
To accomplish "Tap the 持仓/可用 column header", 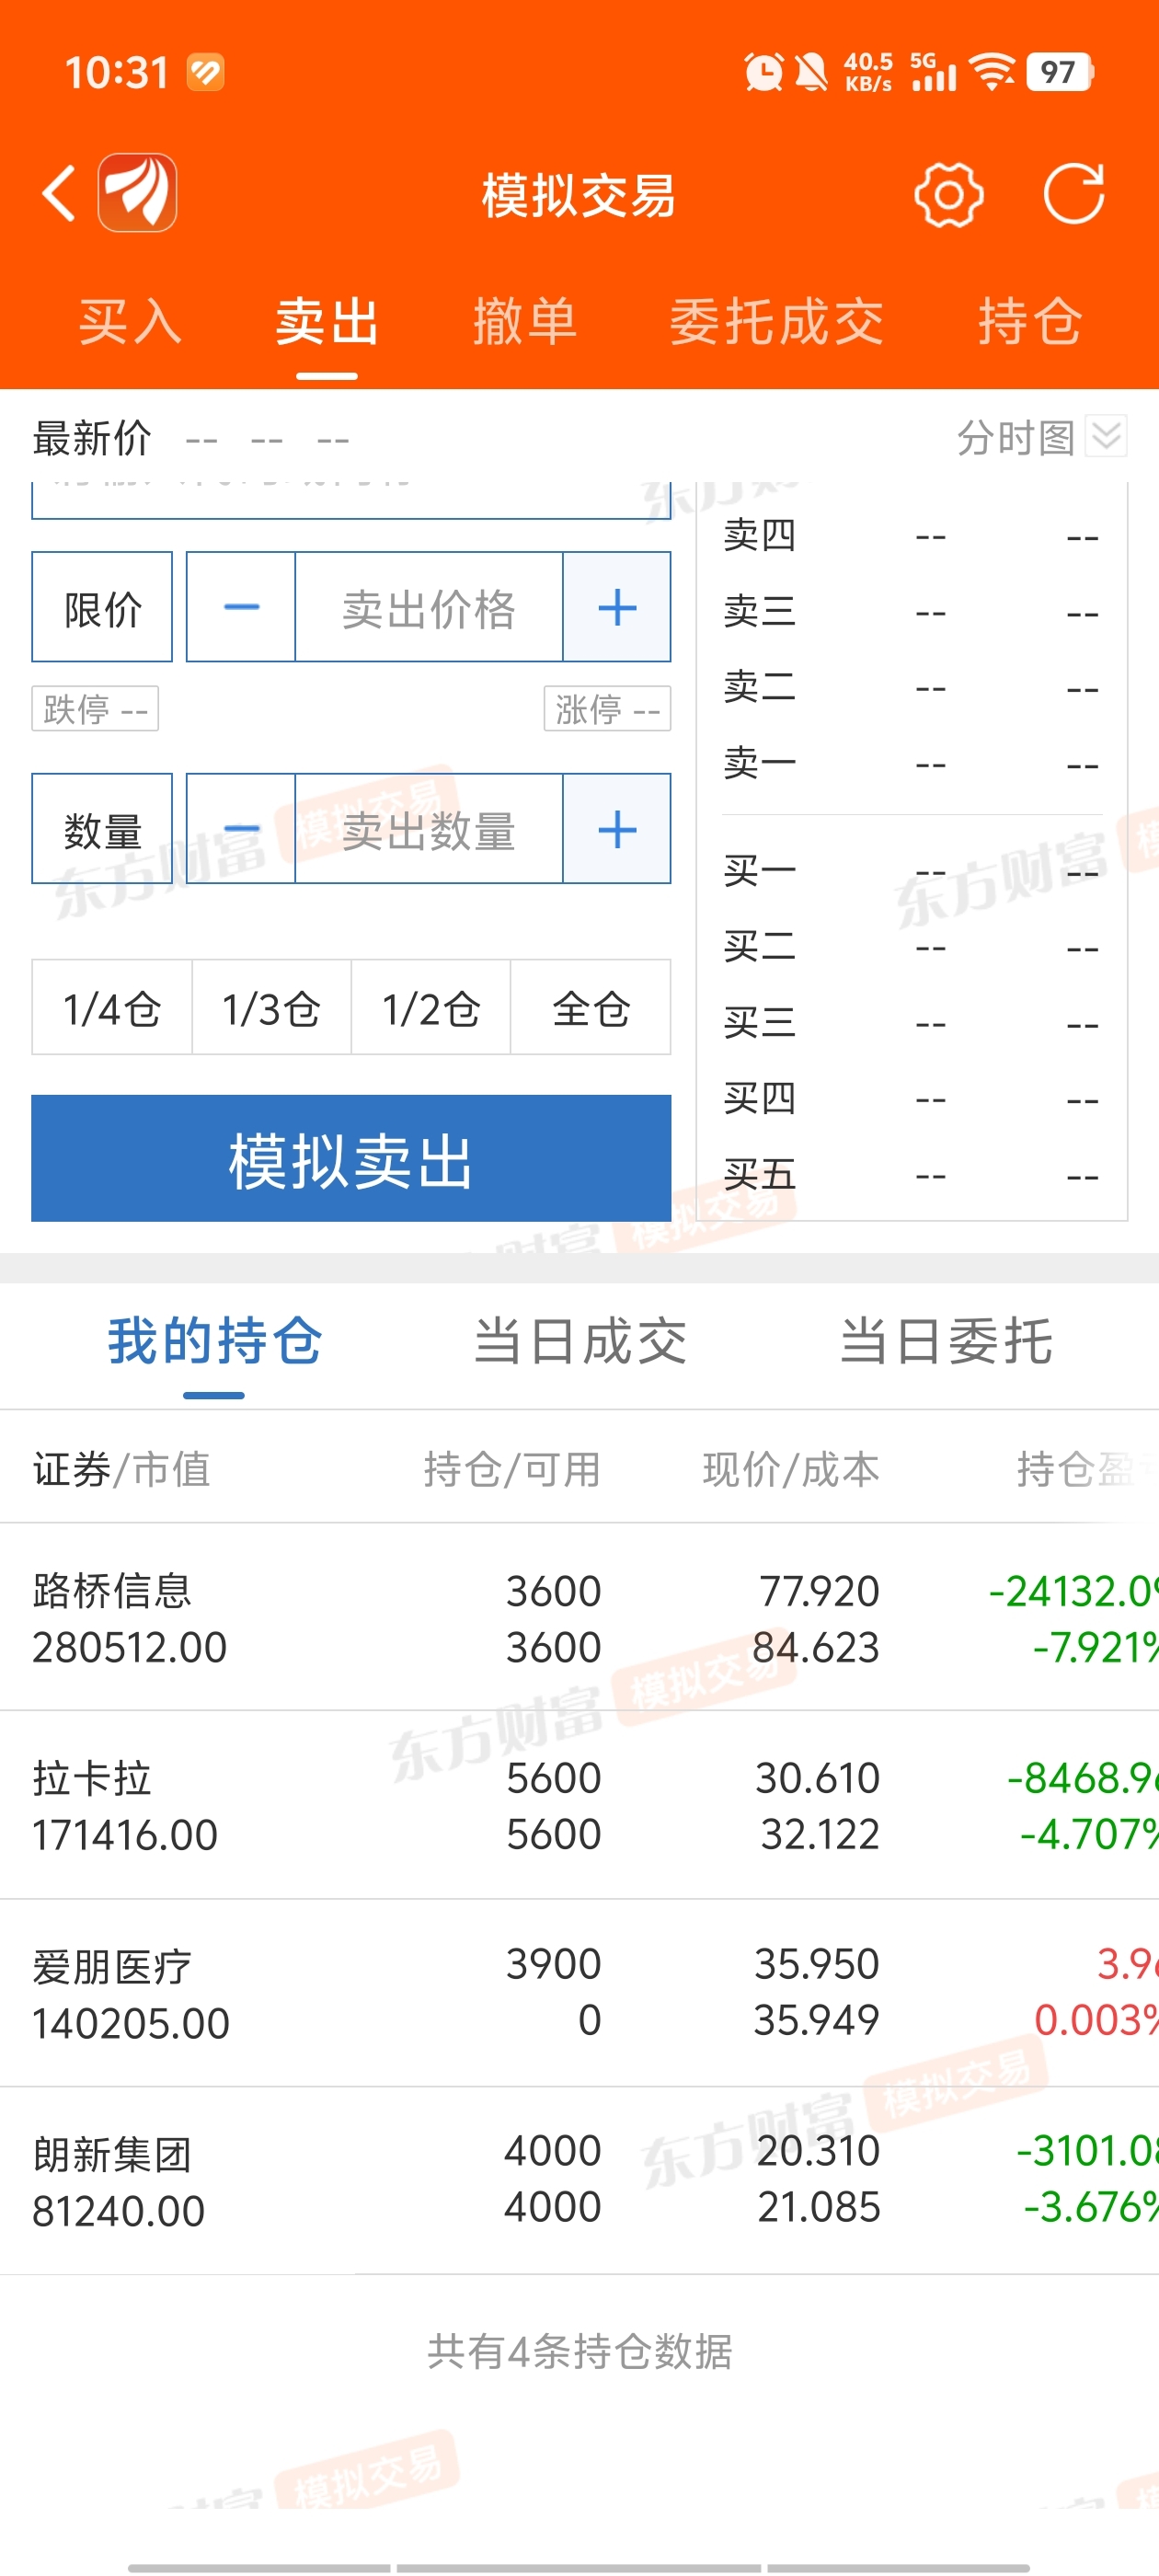I will point(512,1469).
